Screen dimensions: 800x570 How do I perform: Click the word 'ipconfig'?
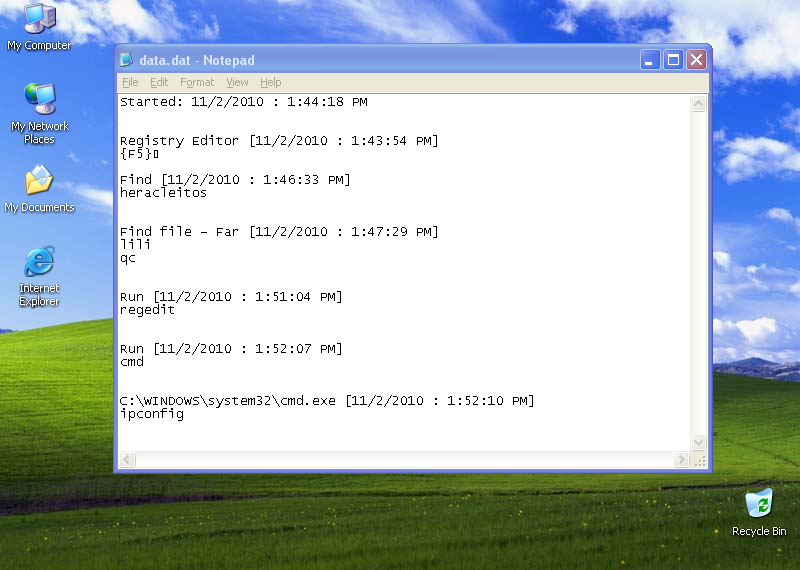point(152,414)
